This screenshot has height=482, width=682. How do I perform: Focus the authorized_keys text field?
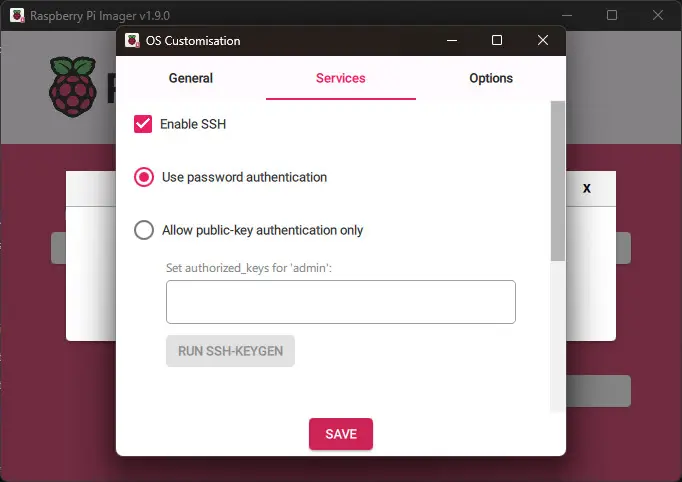[340, 302]
